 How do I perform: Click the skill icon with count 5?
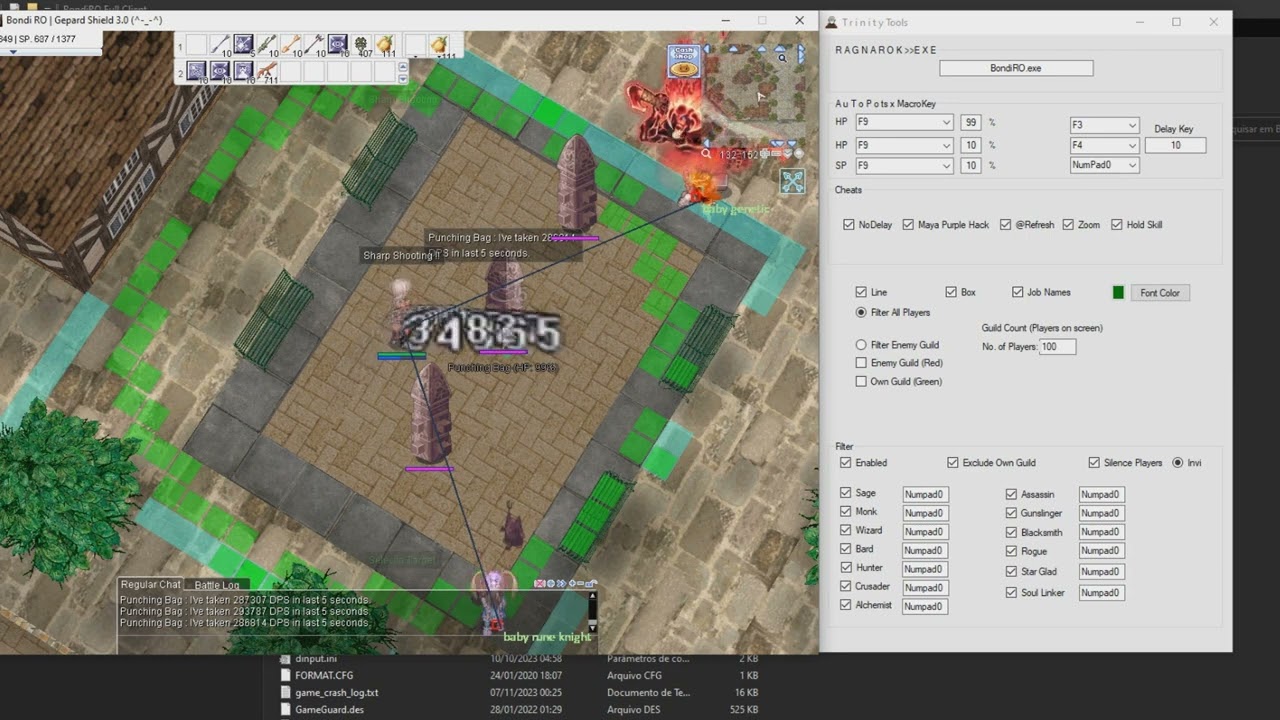243,44
